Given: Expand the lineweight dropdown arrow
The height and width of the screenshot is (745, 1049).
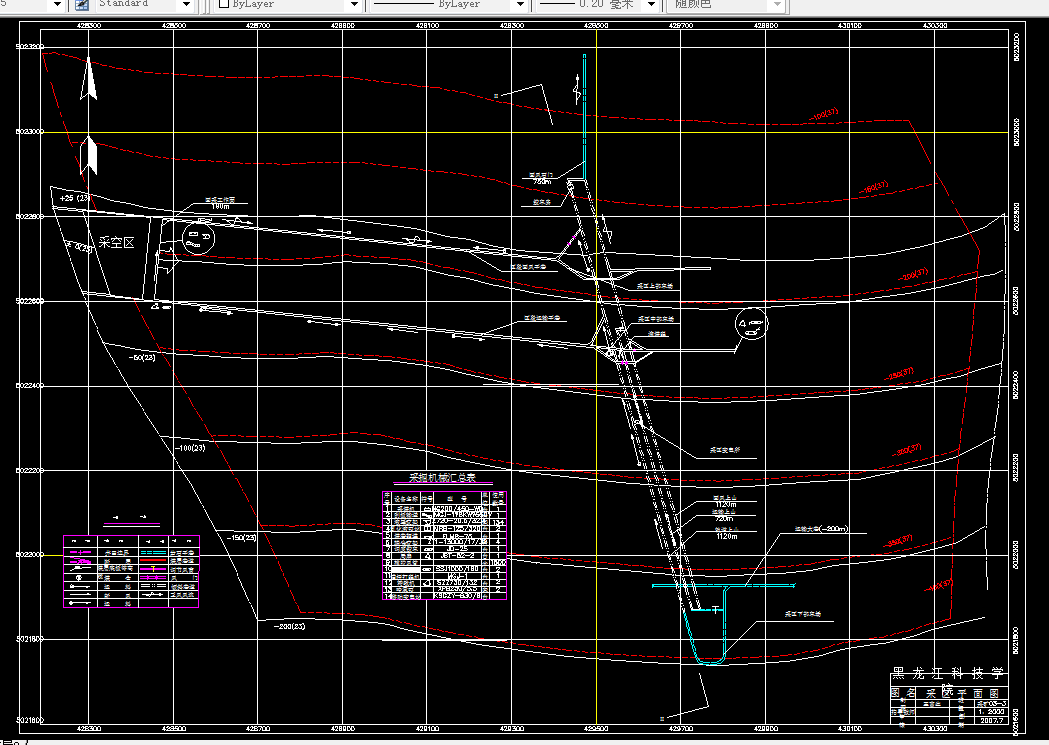Looking at the screenshot, I should coord(651,5).
